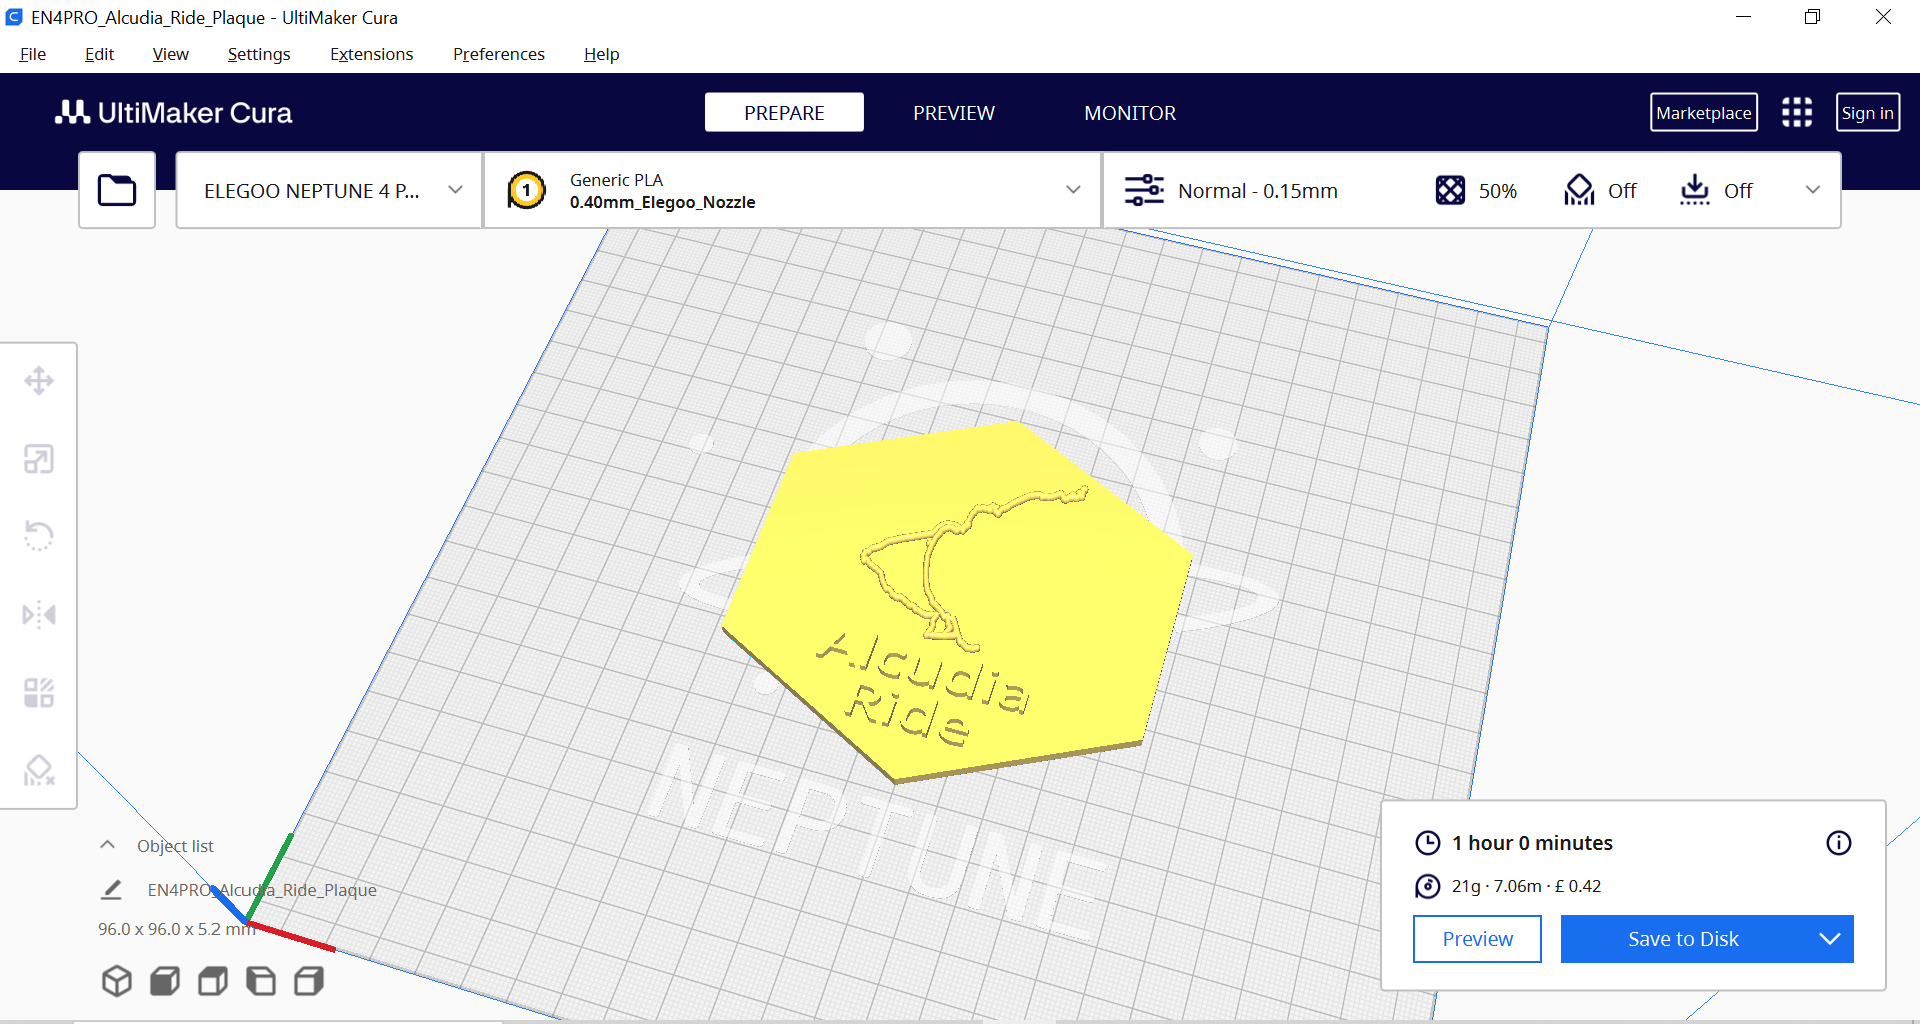Expand the Generic PLA material selector
Viewport: 1920px width, 1024px height.
[792, 190]
